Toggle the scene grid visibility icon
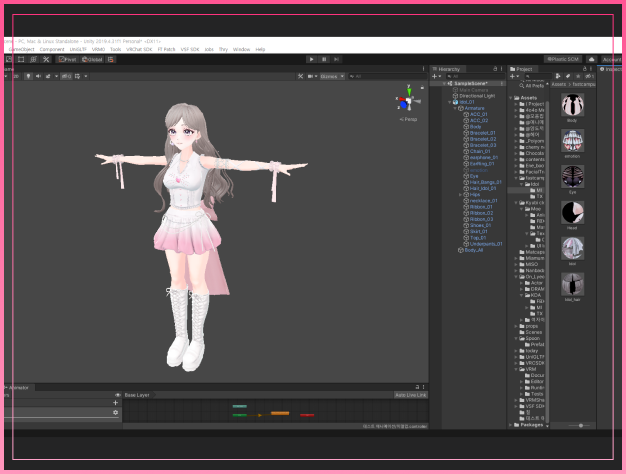 (x=77, y=76)
